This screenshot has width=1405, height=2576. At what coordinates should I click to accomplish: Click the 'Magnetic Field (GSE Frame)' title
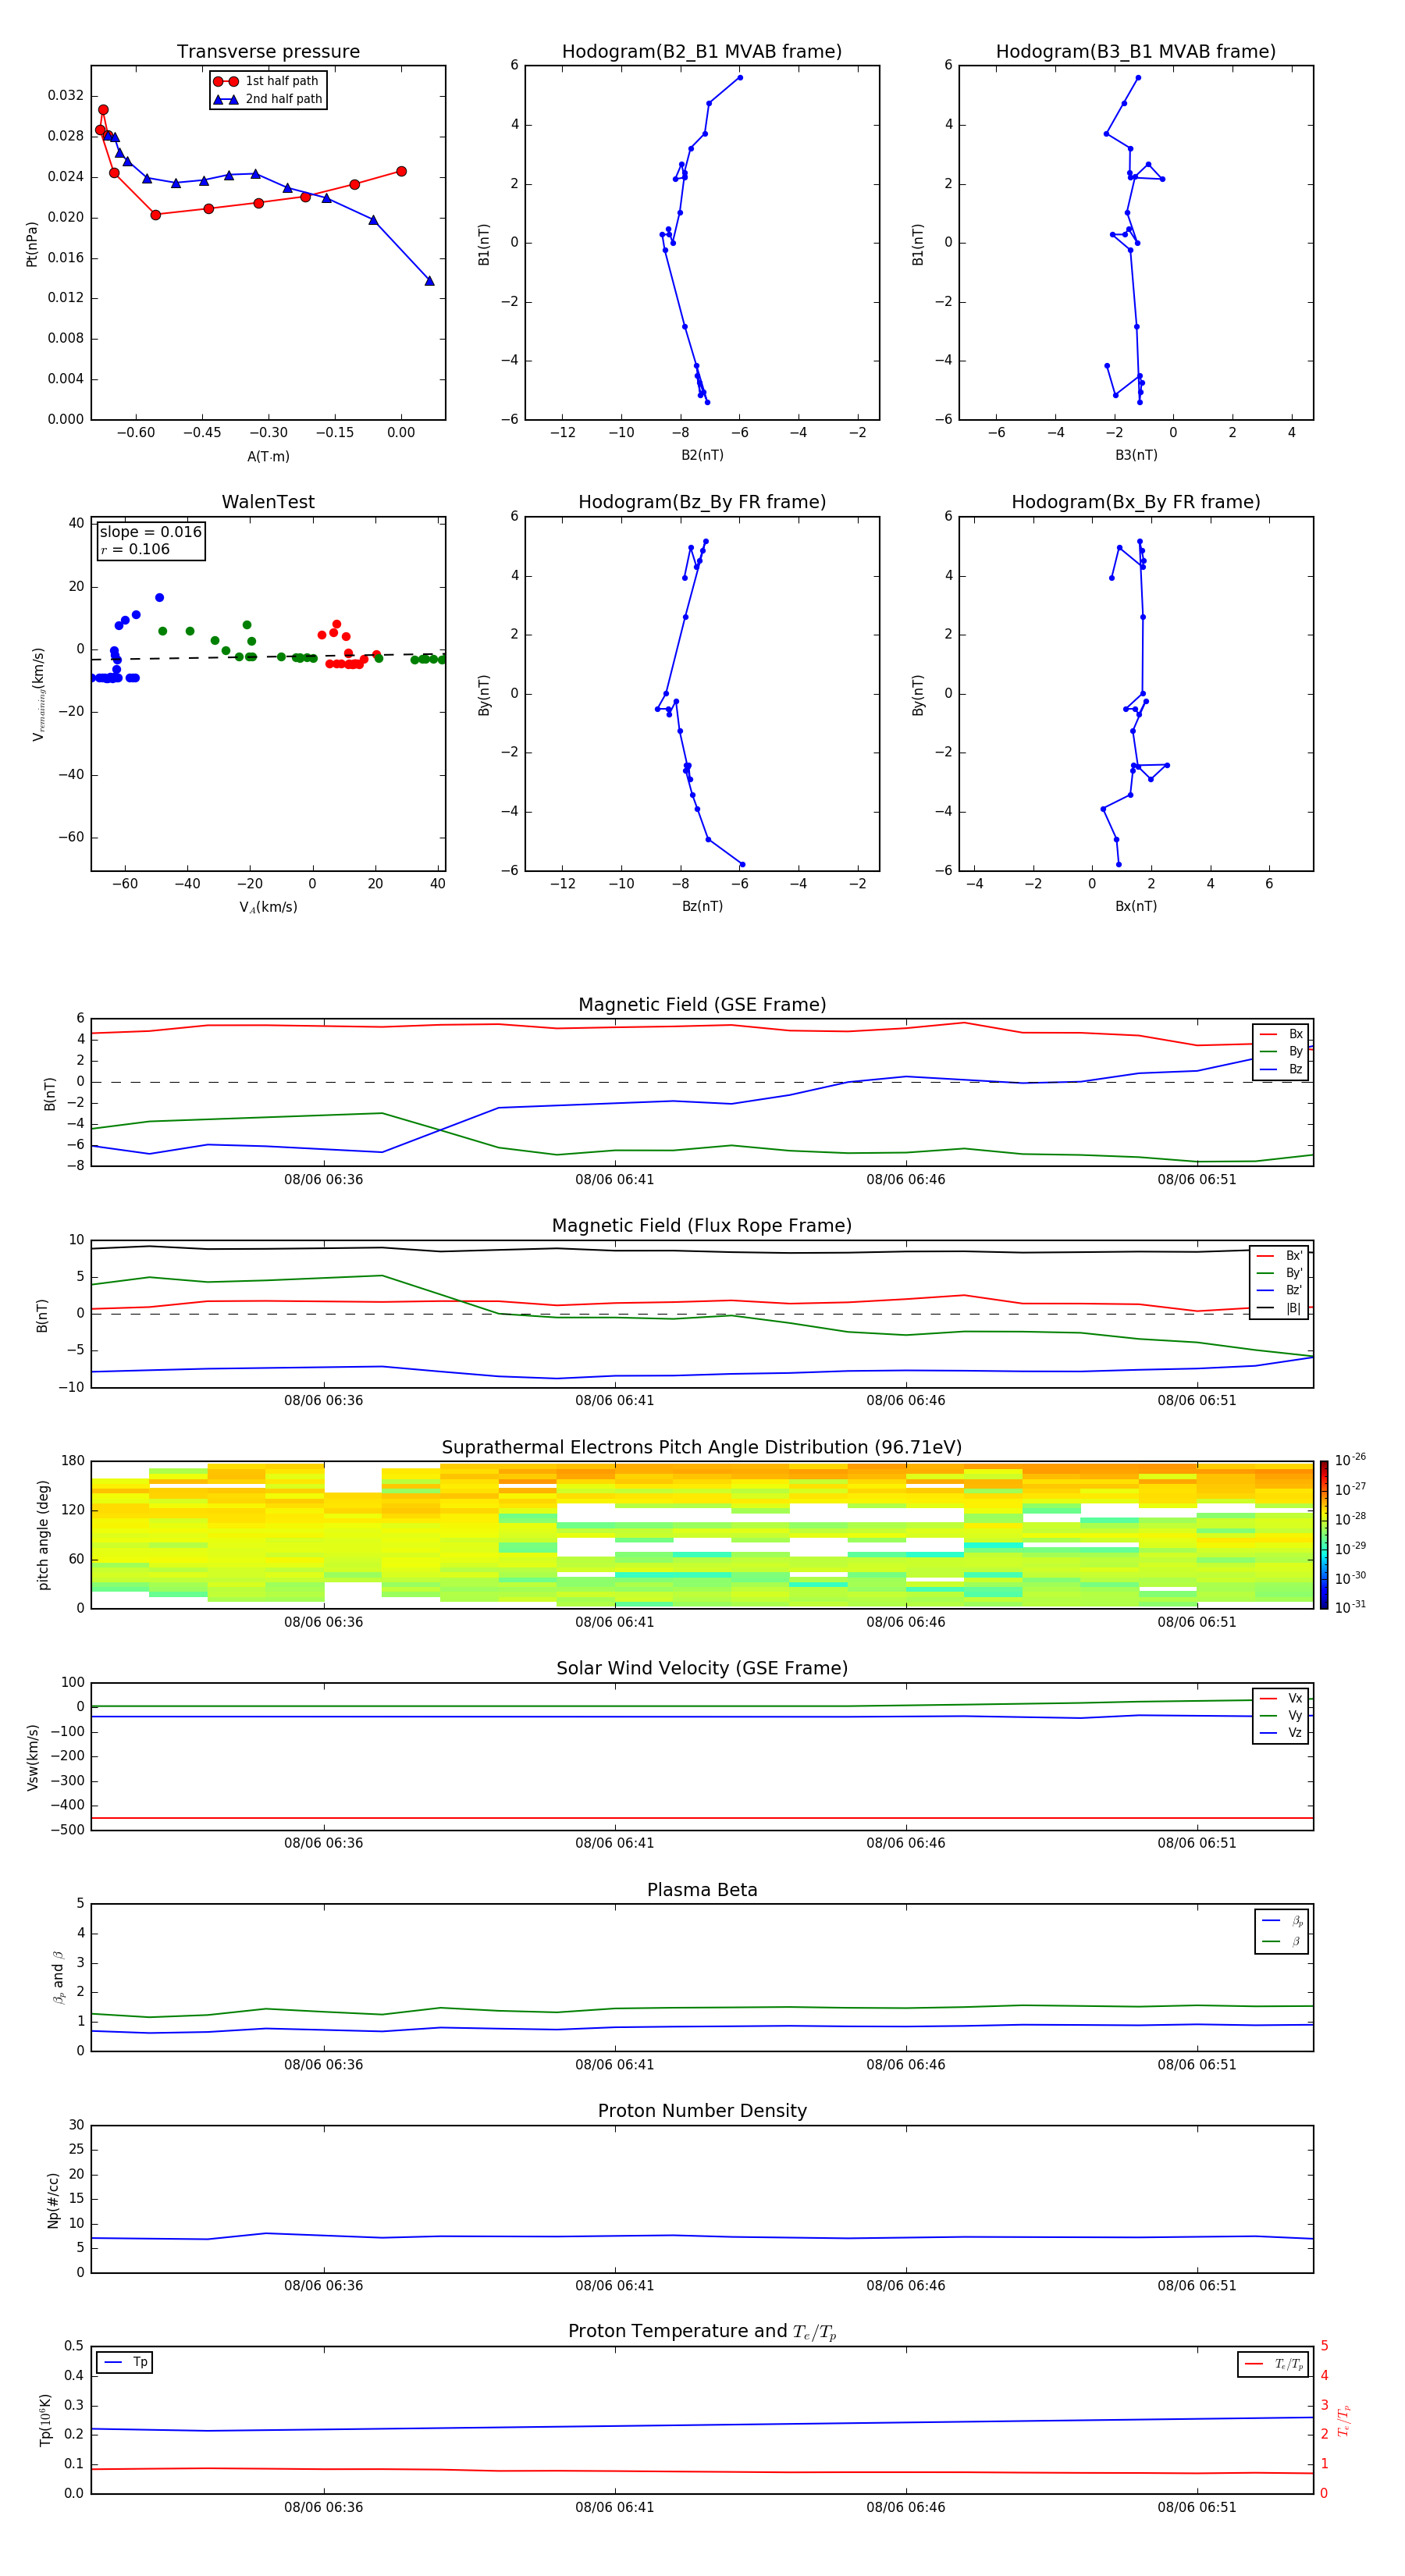(702, 1004)
